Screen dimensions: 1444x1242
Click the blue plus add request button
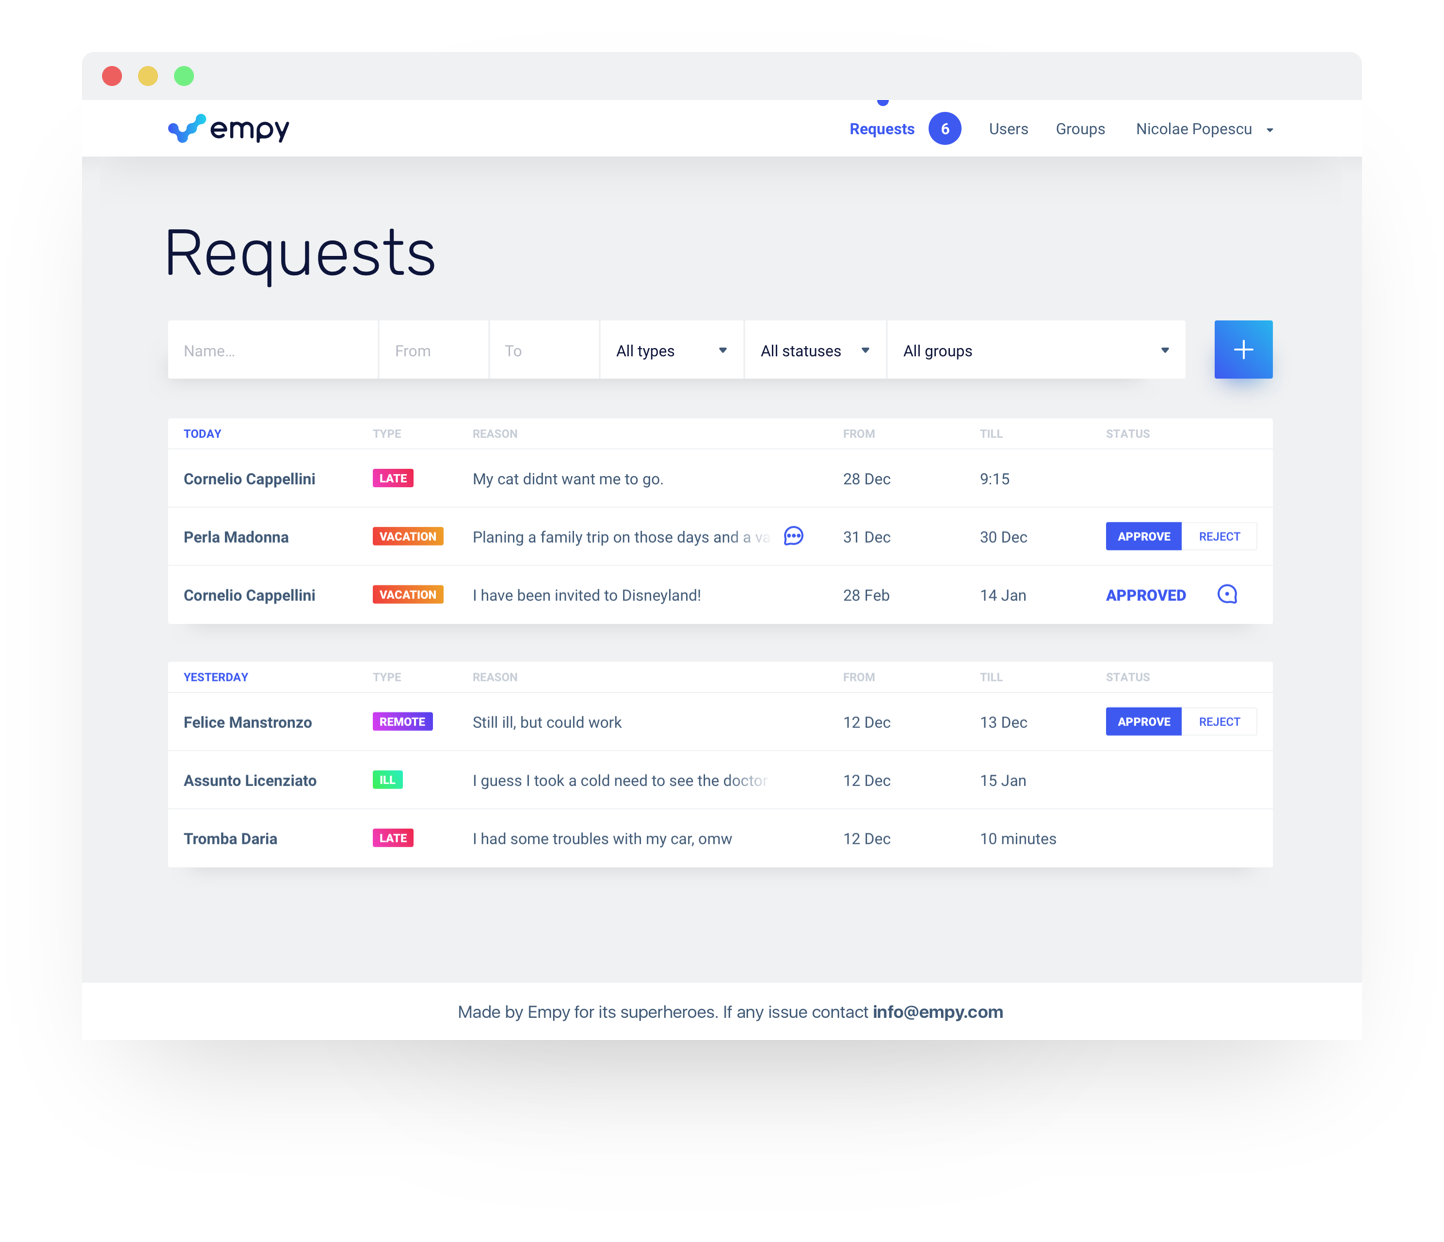pos(1243,350)
